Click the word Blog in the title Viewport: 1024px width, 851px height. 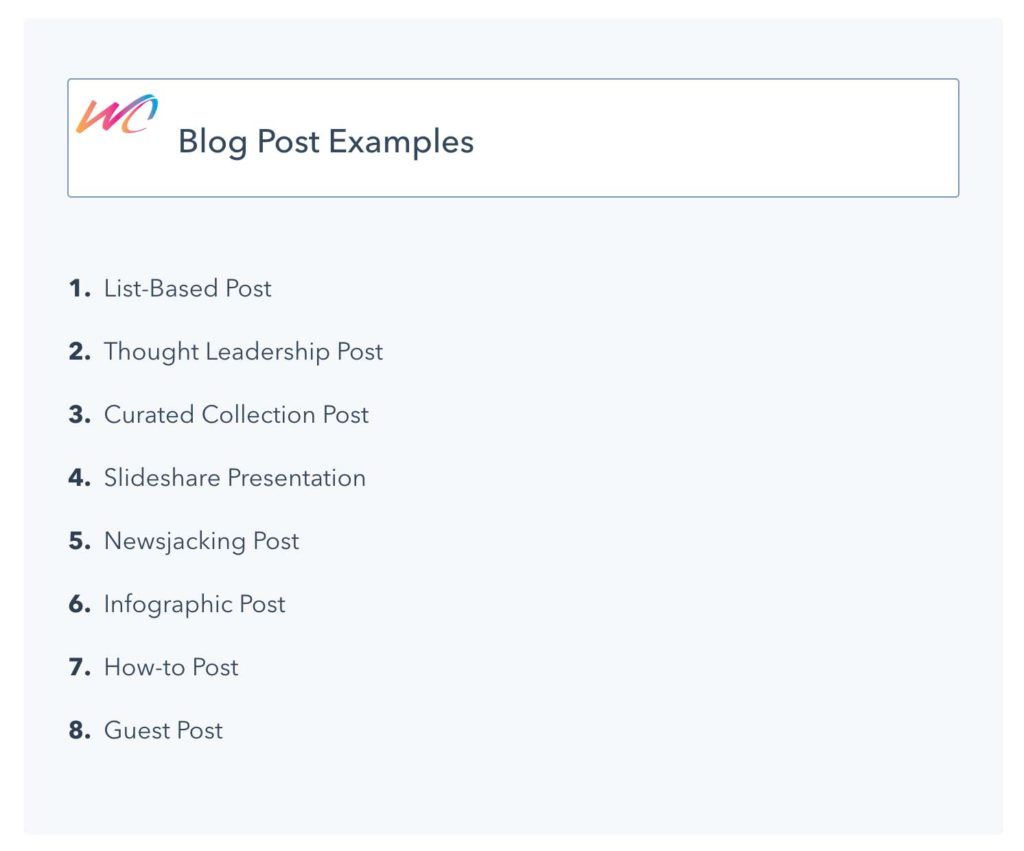[x=213, y=142]
